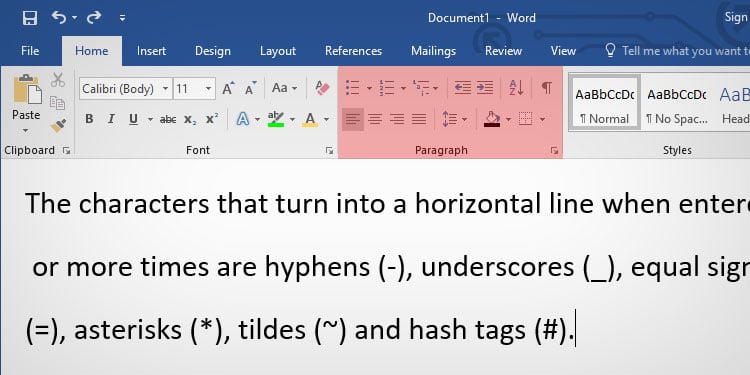Image resolution: width=750 pixels, height=375 pixels.
Task: Toggle strikethrough formatting
Action: coord(168,119)
